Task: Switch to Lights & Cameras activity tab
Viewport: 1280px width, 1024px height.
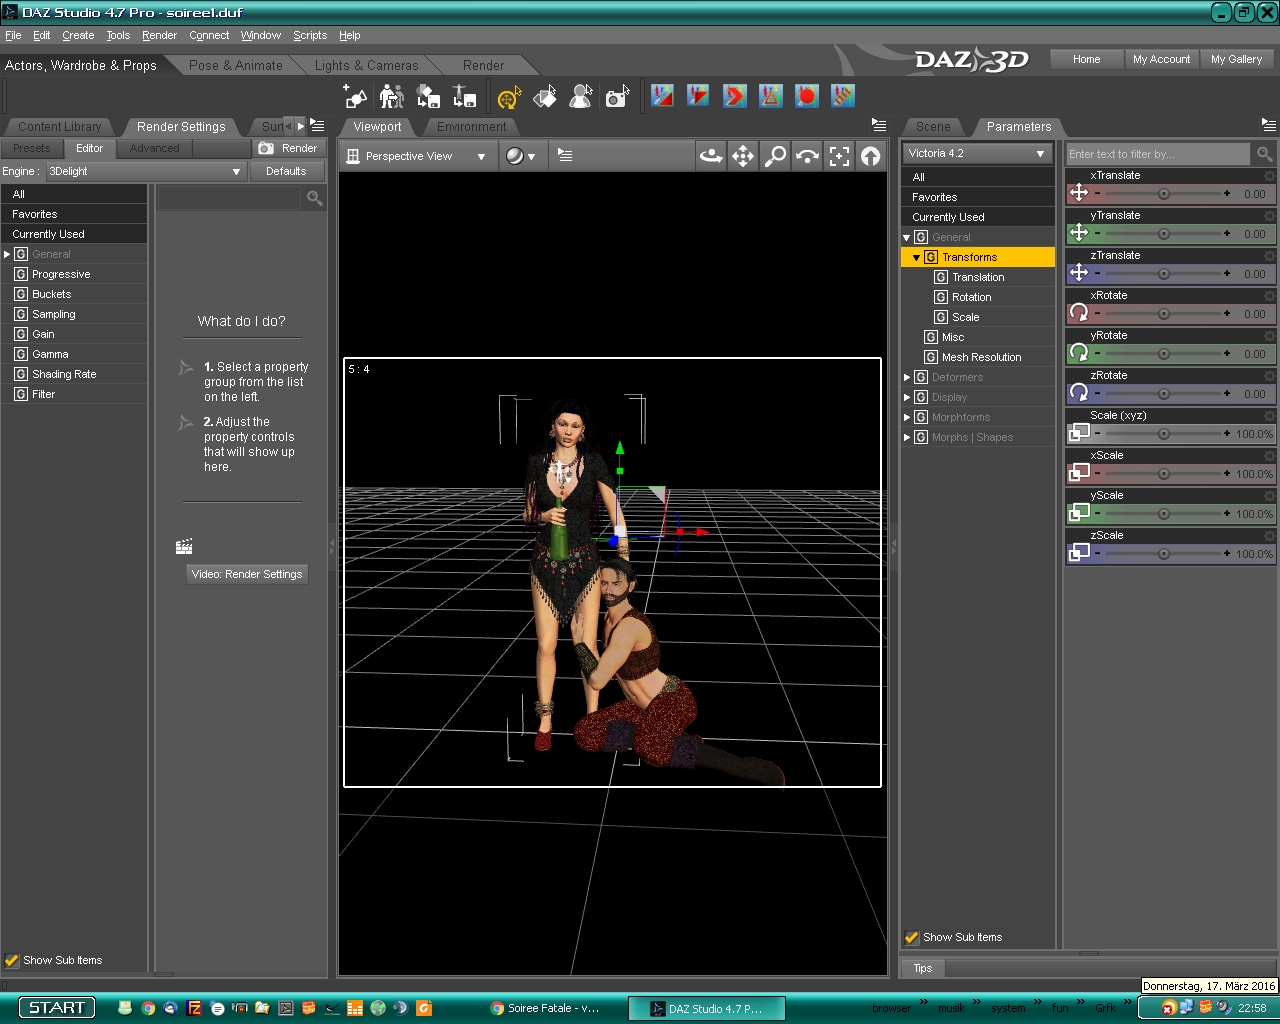Action: pos(366,65)
